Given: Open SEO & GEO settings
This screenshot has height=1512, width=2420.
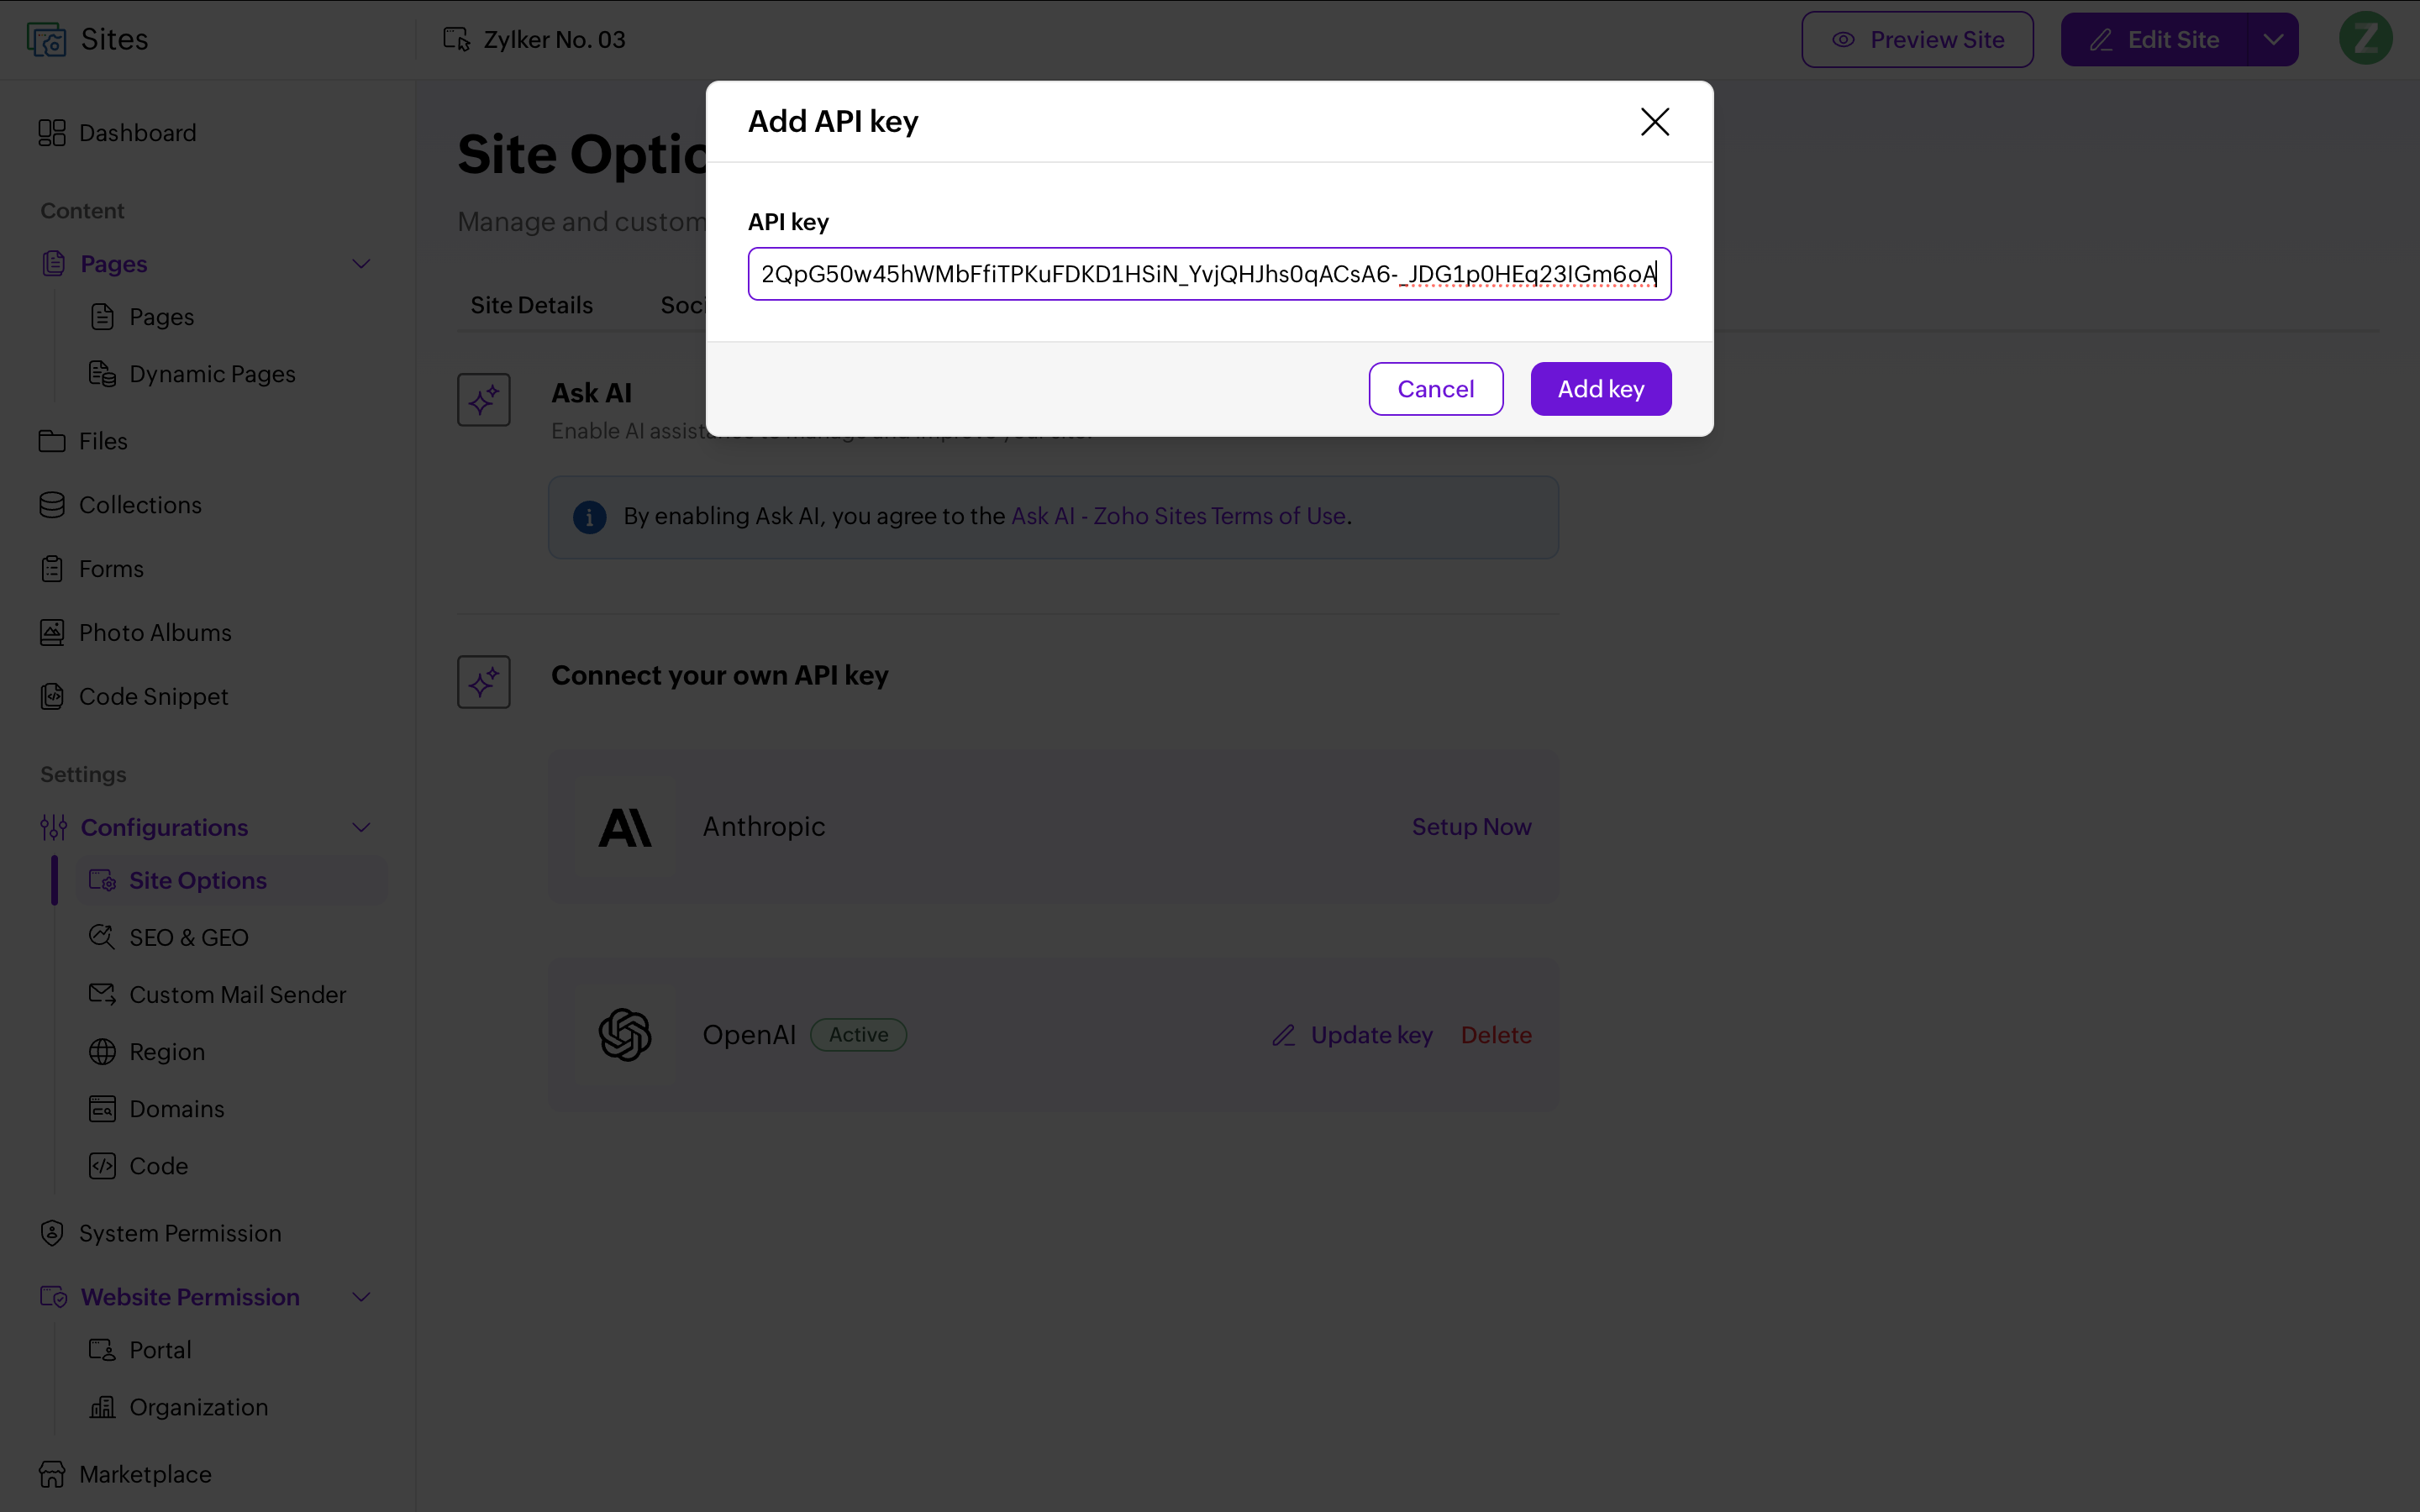Looking at the screenshot, I should coord(189,937).
